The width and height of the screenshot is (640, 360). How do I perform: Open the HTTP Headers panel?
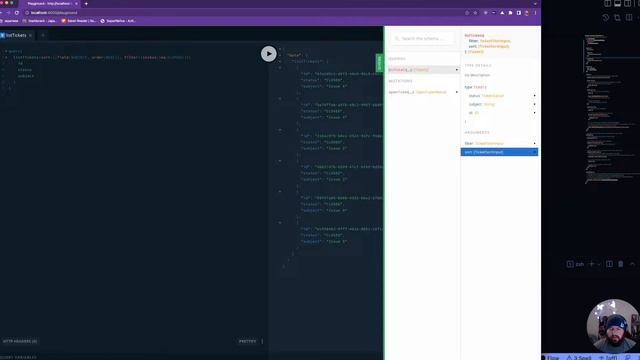click(20, 341)
